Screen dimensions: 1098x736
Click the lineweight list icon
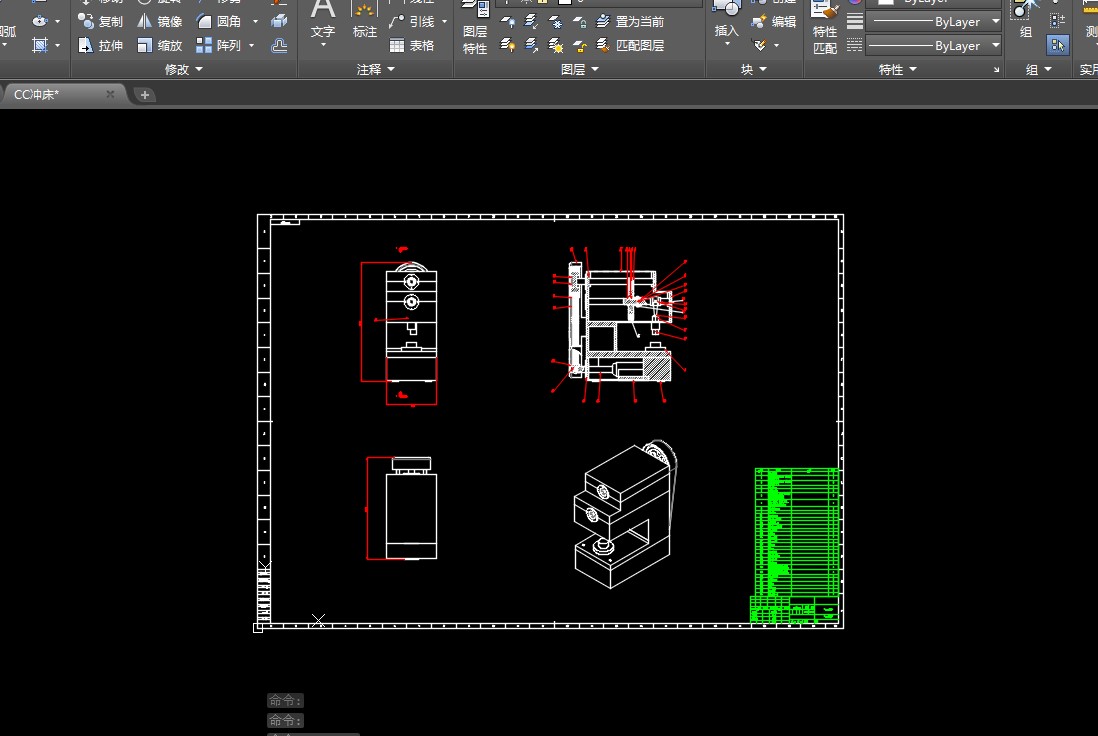point(854,21)
